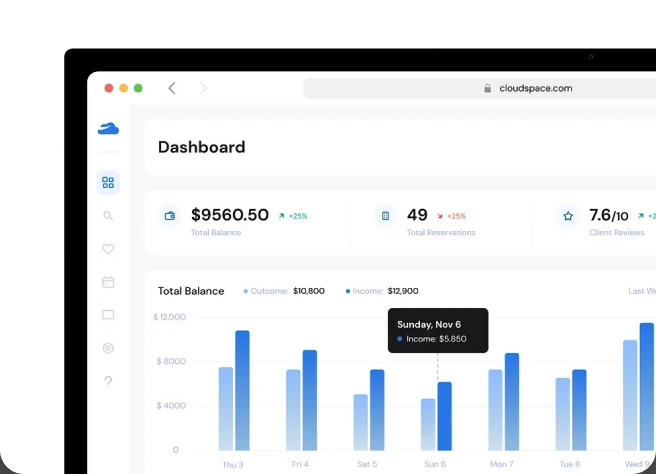
Task: Open the Dashboard grid icon in sidebar
Action: pyautogui.click(x=108, y=182)
